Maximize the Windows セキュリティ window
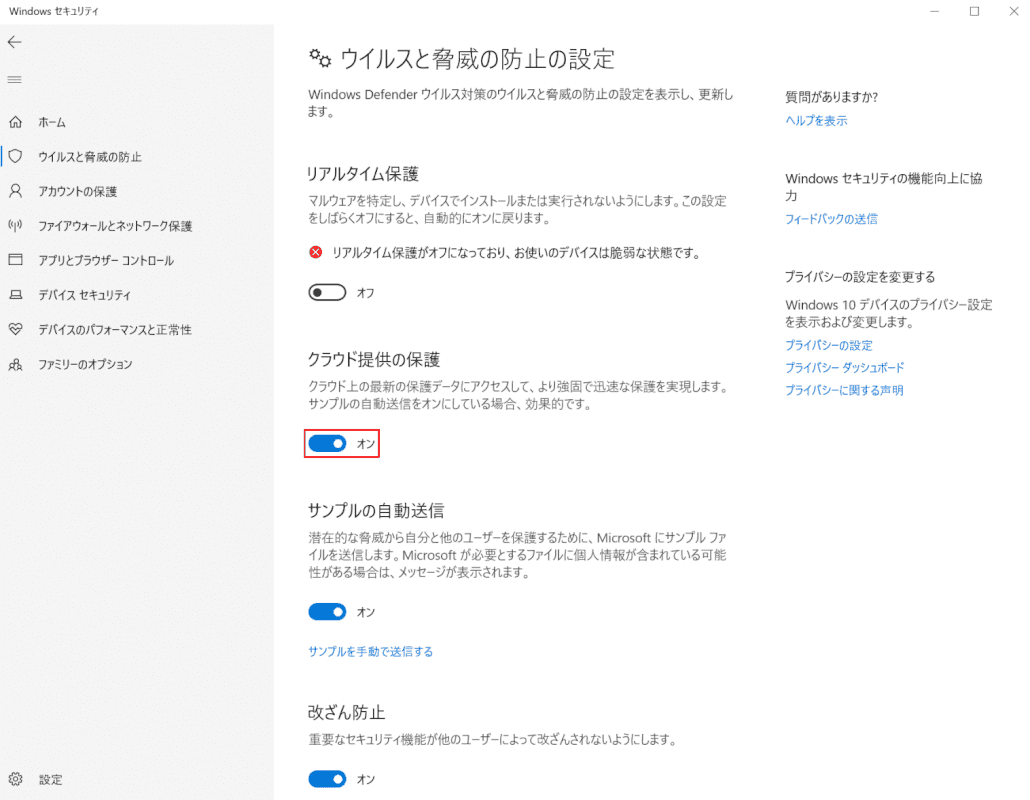This screenshot has height=800, width=1030. pos(974,11)
